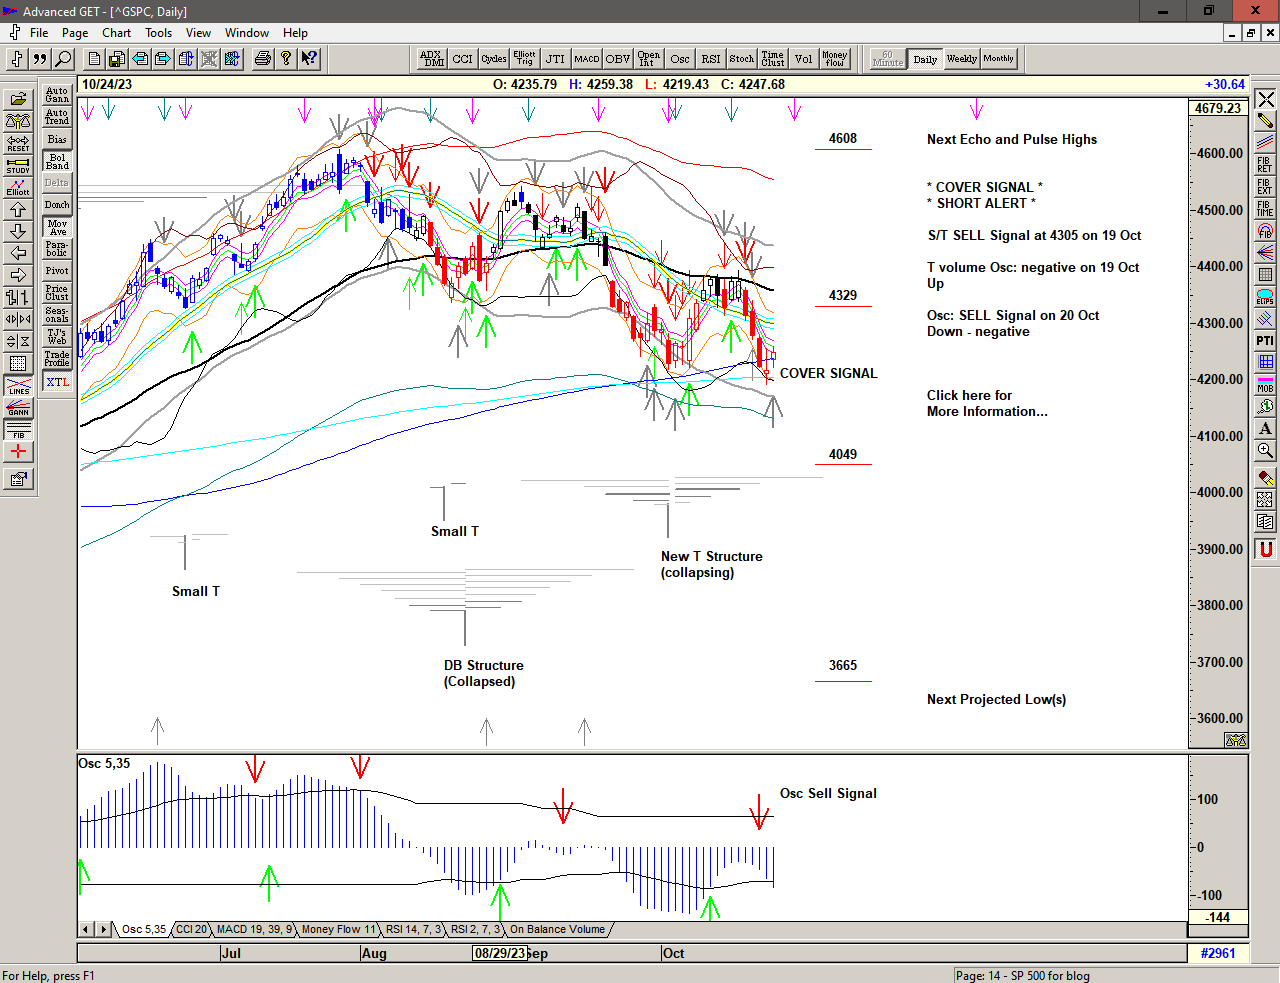Click the RESET scale icon
This screenshot has width=1280, height=983.
tap(18, 143)
